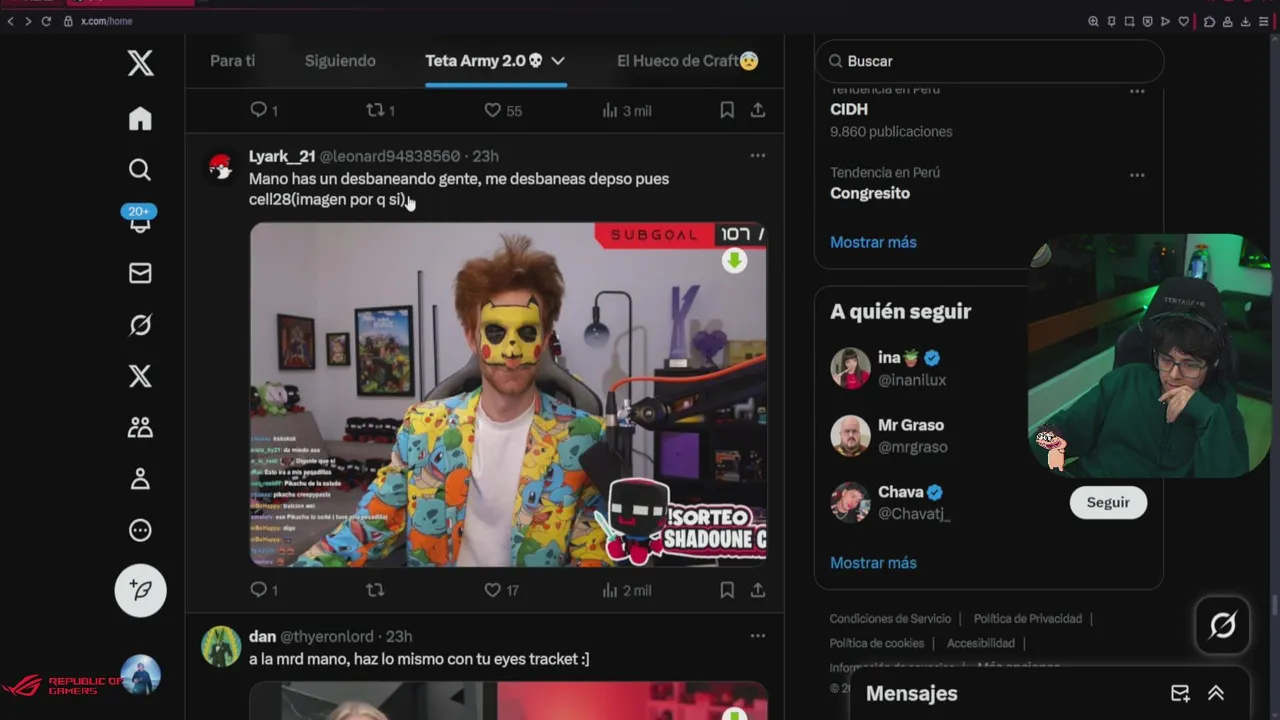Viewport: 1280px width, 720px height.
Task: Bookmark the page using the browser heart icon
Action: [x=1184, y=21]
